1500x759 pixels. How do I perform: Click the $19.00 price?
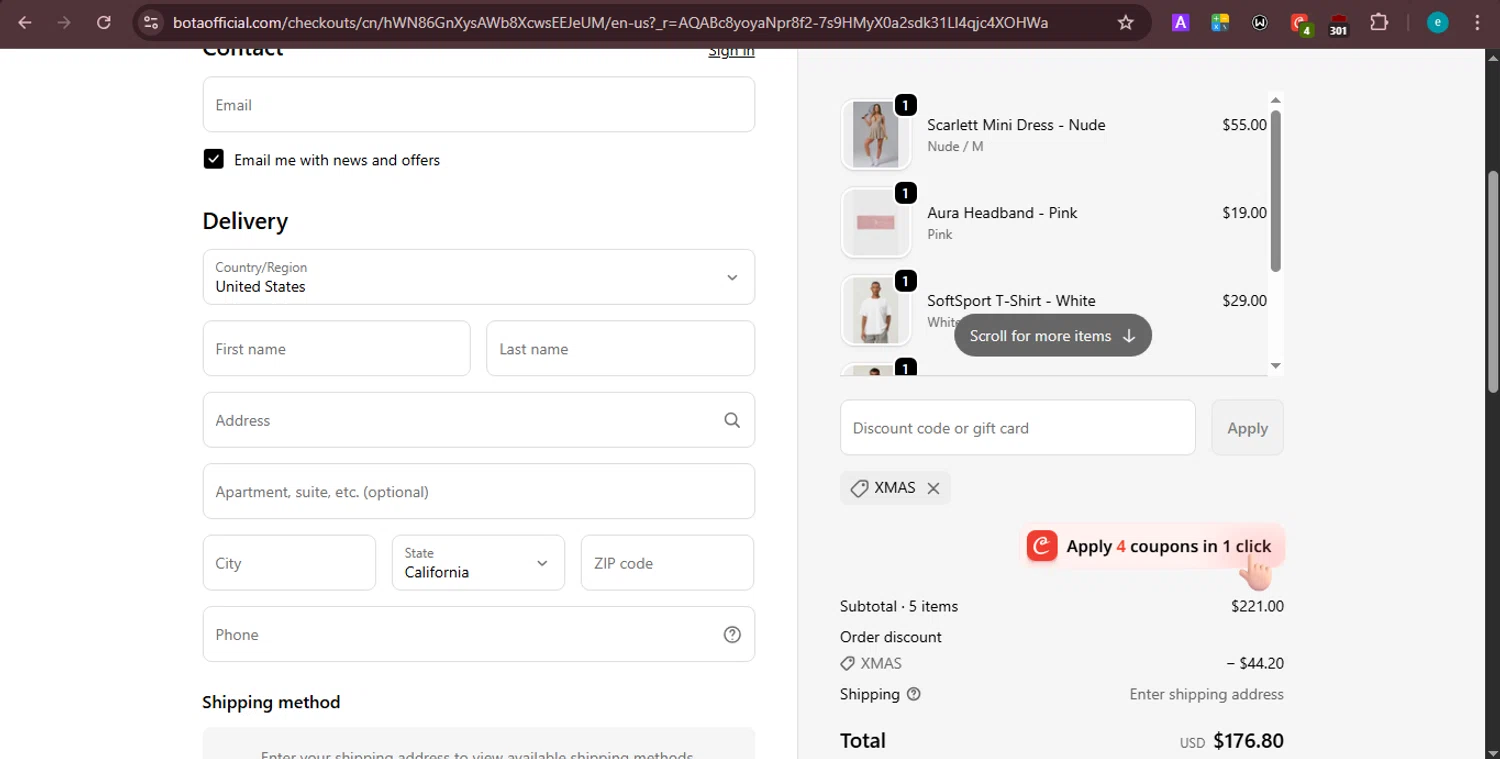[1244, 213]
